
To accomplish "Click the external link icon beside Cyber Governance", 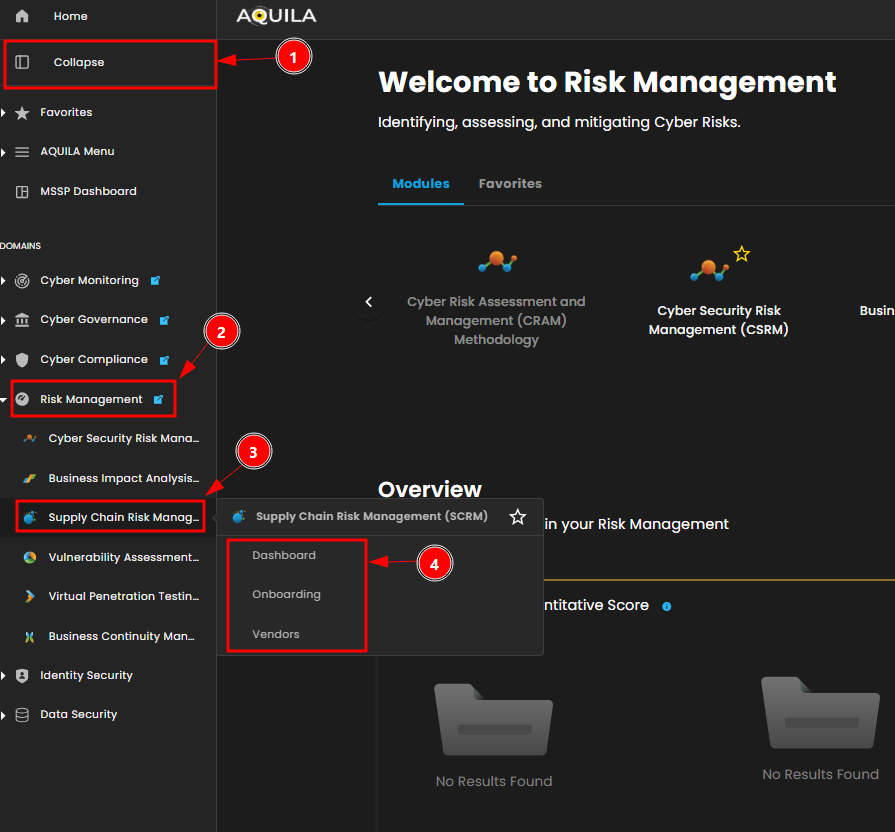I will (164, 320).
